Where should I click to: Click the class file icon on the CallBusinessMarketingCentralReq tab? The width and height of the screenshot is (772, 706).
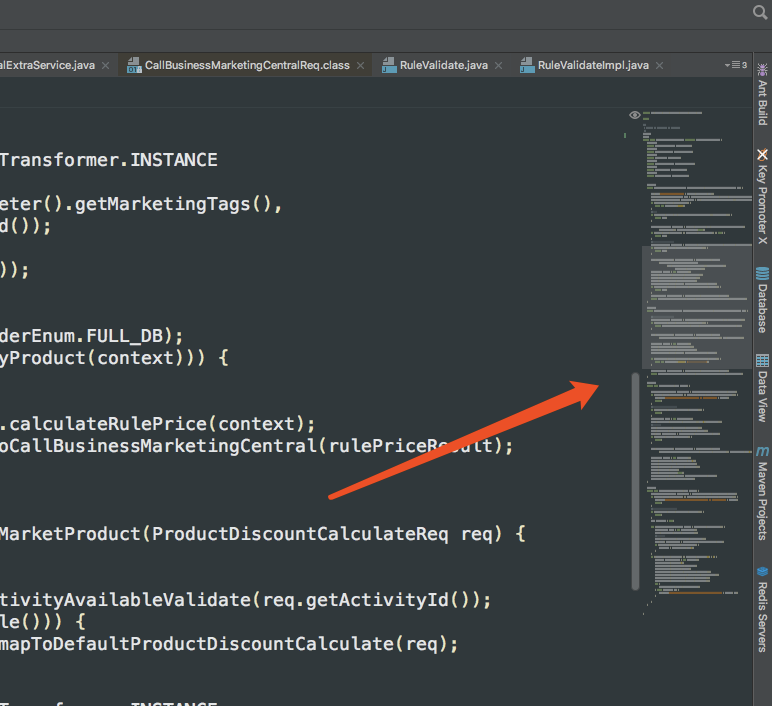(134, 65)
